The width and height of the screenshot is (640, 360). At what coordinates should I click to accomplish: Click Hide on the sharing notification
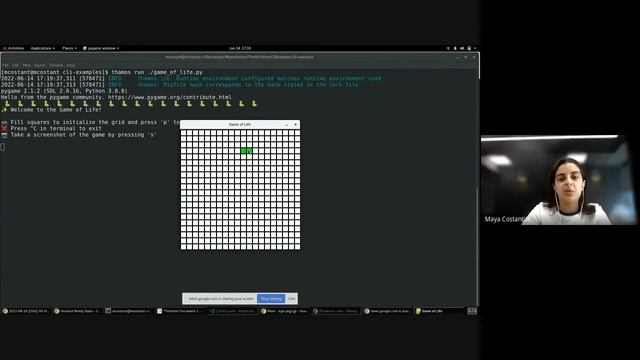pos(291,299)
